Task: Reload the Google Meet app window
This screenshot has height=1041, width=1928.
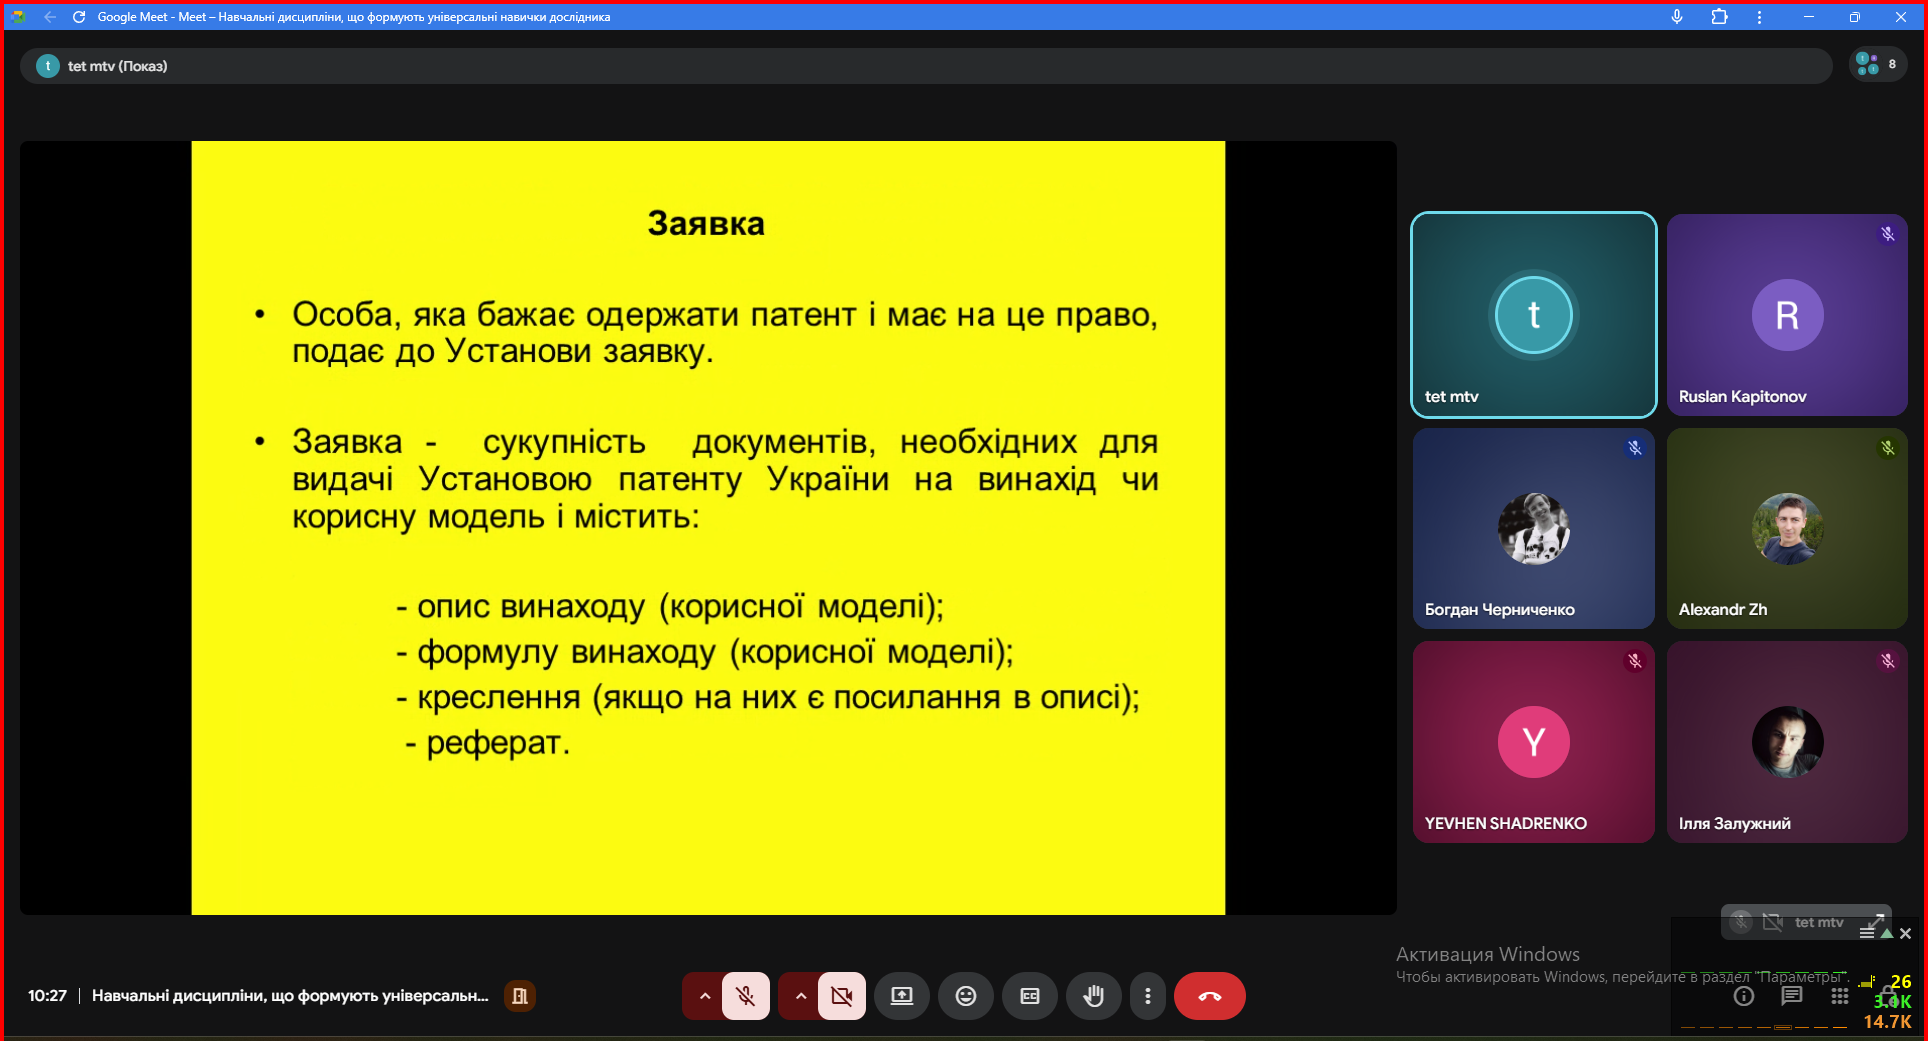Action: (x=79, y=17)
